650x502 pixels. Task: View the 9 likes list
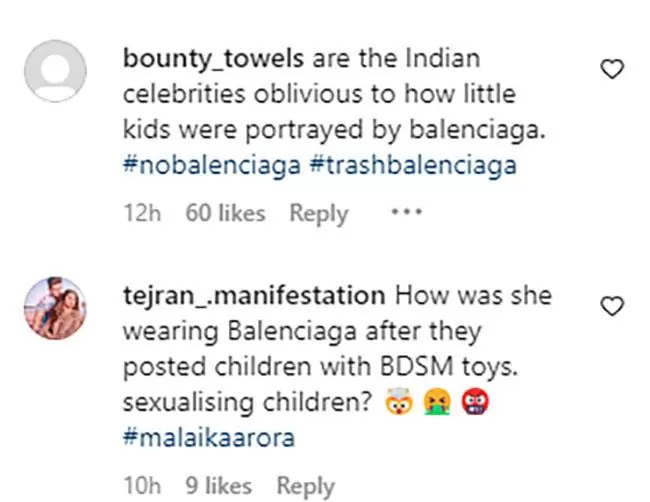(218, 485)
